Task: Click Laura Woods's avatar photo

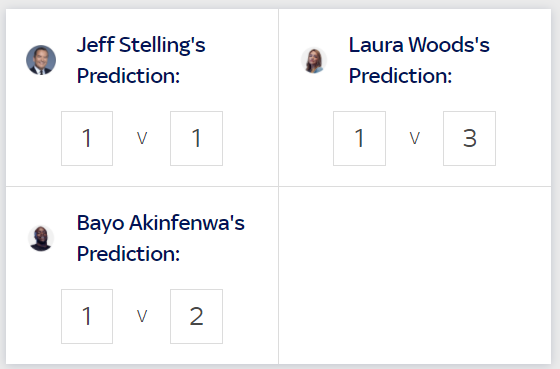Action: 314,60
